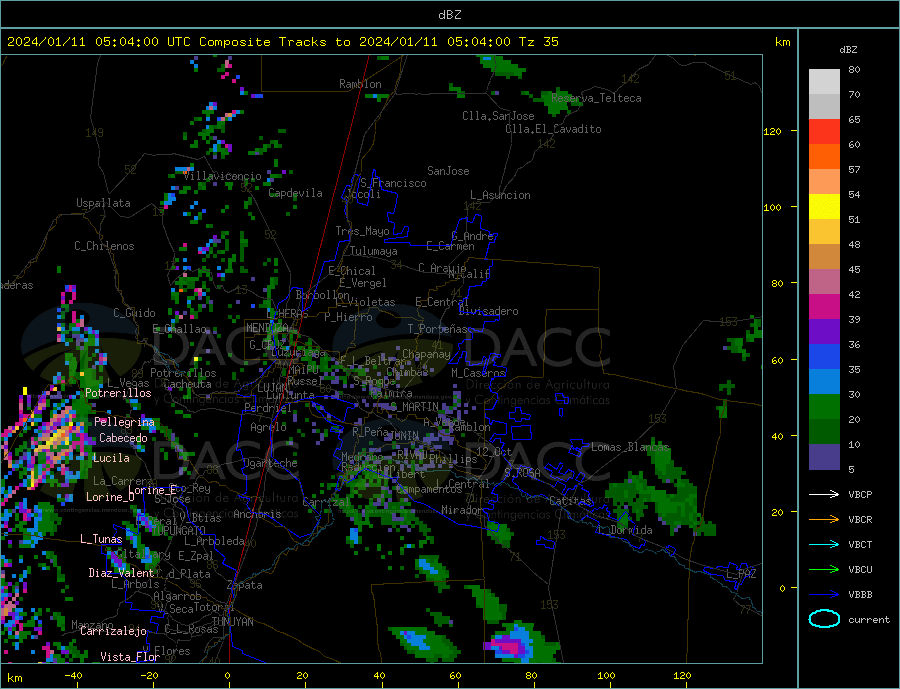
Task: Click the 'L_Tunas' place label
Action: pyautogui.click(x=101, y=539)
